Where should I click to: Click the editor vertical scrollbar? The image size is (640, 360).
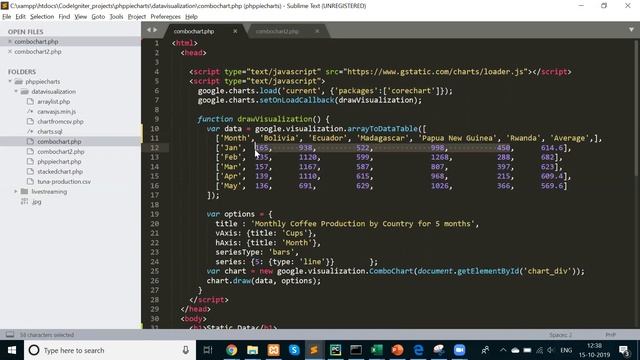[x=637, y=108]
